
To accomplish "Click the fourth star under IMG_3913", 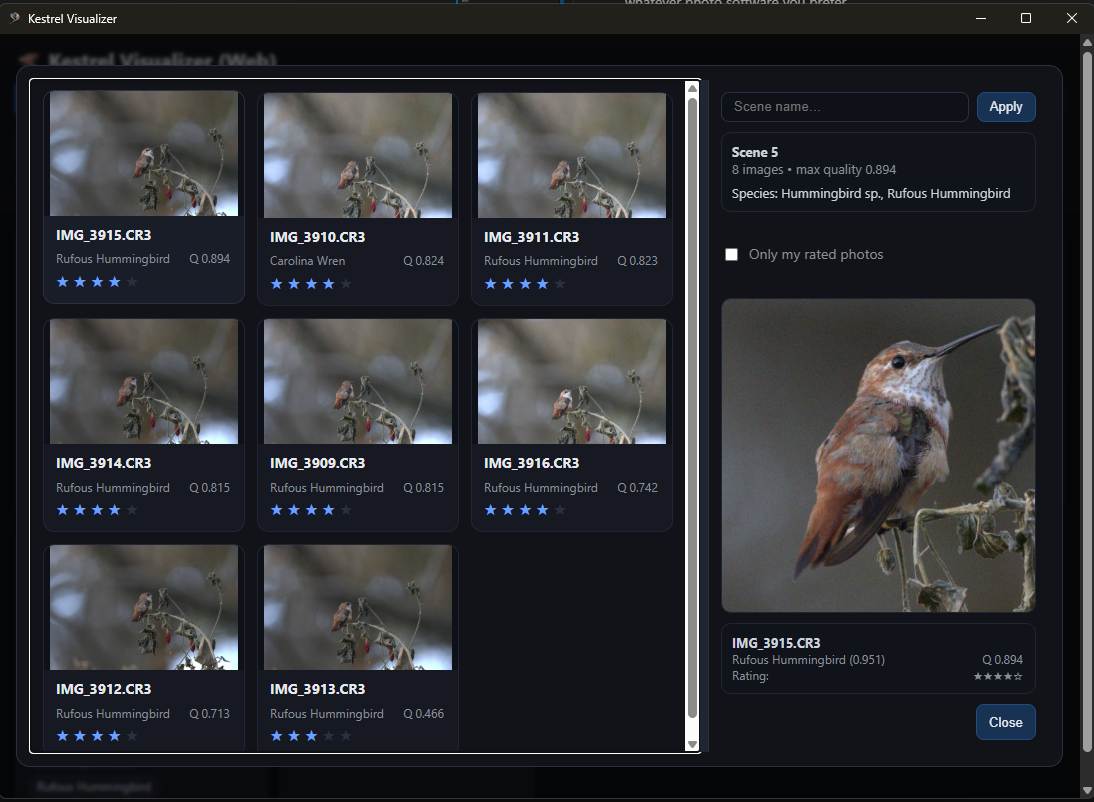I will point(329,735).
